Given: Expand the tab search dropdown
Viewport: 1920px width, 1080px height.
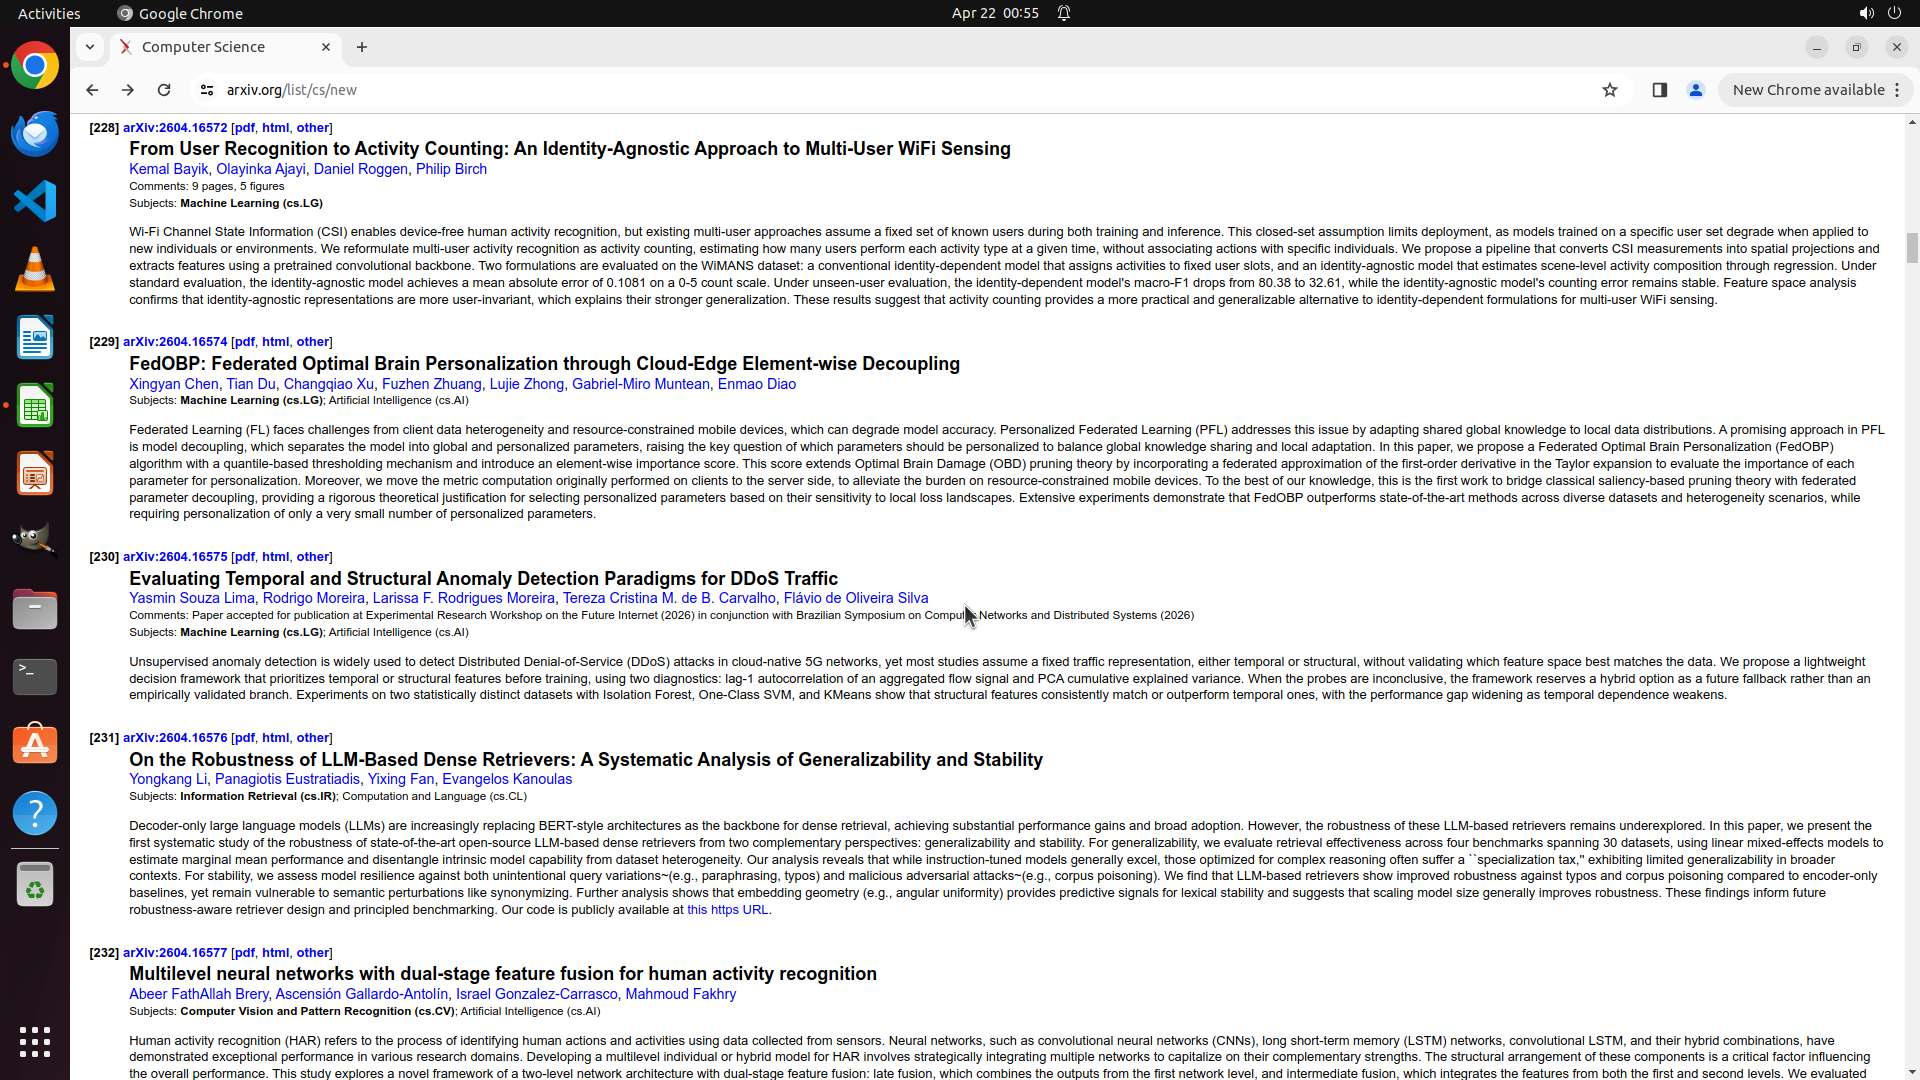Looking at the screenshot, I should coord(90,47).
